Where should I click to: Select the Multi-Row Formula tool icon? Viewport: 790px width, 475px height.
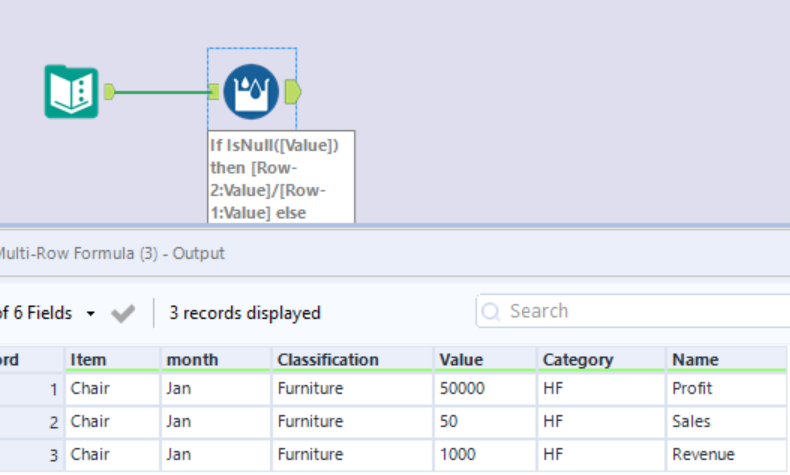tap(250, 92)
